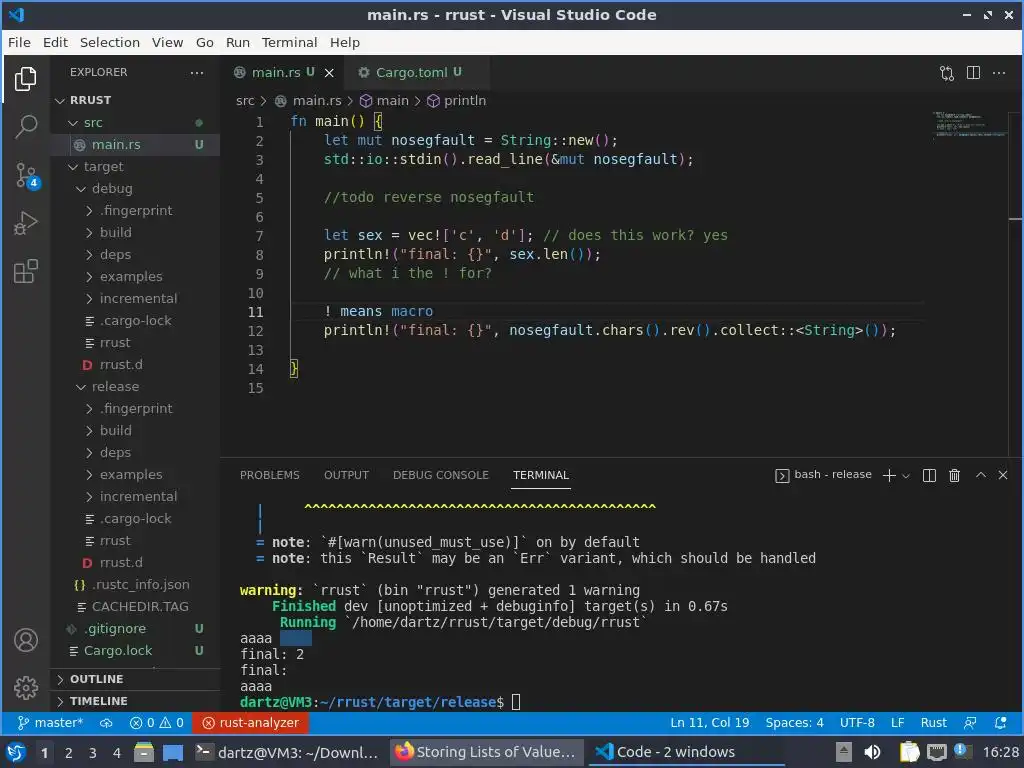Kill the terminal with trash icon
The height and width of the screenshot is (768, 1024).
[954, 475]
